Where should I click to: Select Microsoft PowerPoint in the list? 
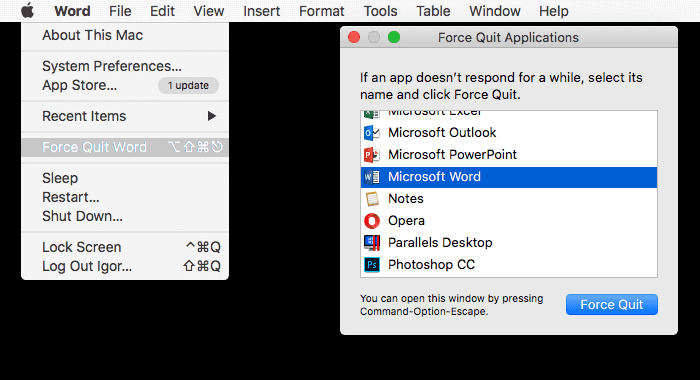(x=509, y=155)
